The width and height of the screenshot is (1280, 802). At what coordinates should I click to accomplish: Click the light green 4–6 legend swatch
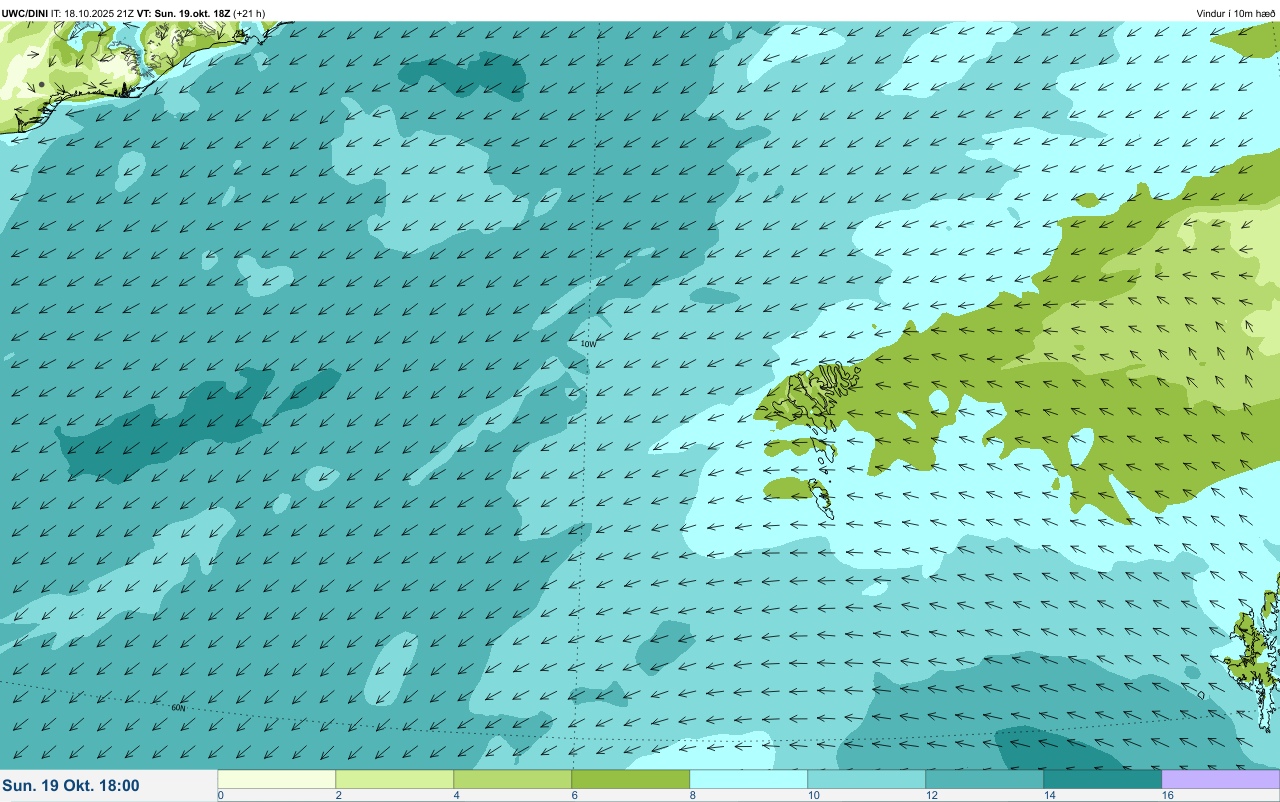tap(513, 779)
